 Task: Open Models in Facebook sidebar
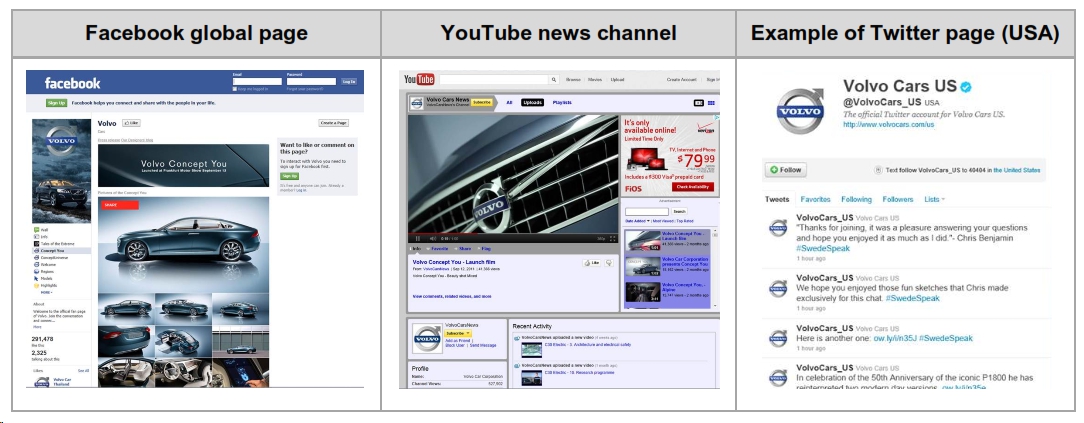[44, 279]
